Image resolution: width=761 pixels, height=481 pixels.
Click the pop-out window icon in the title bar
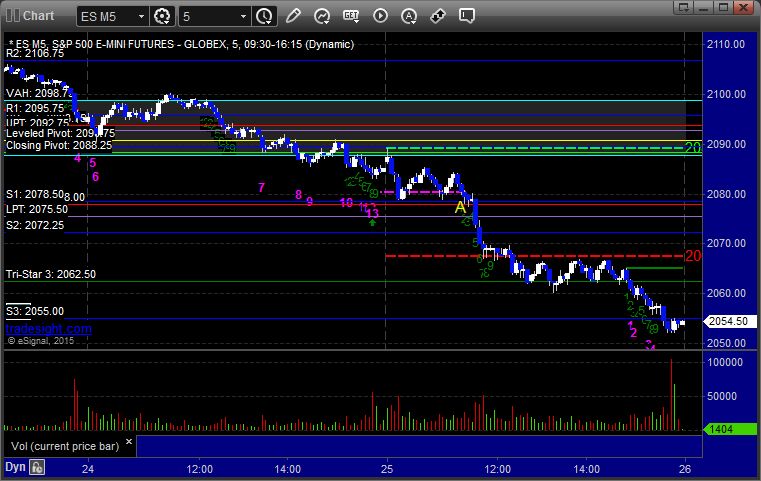point(684,7)
